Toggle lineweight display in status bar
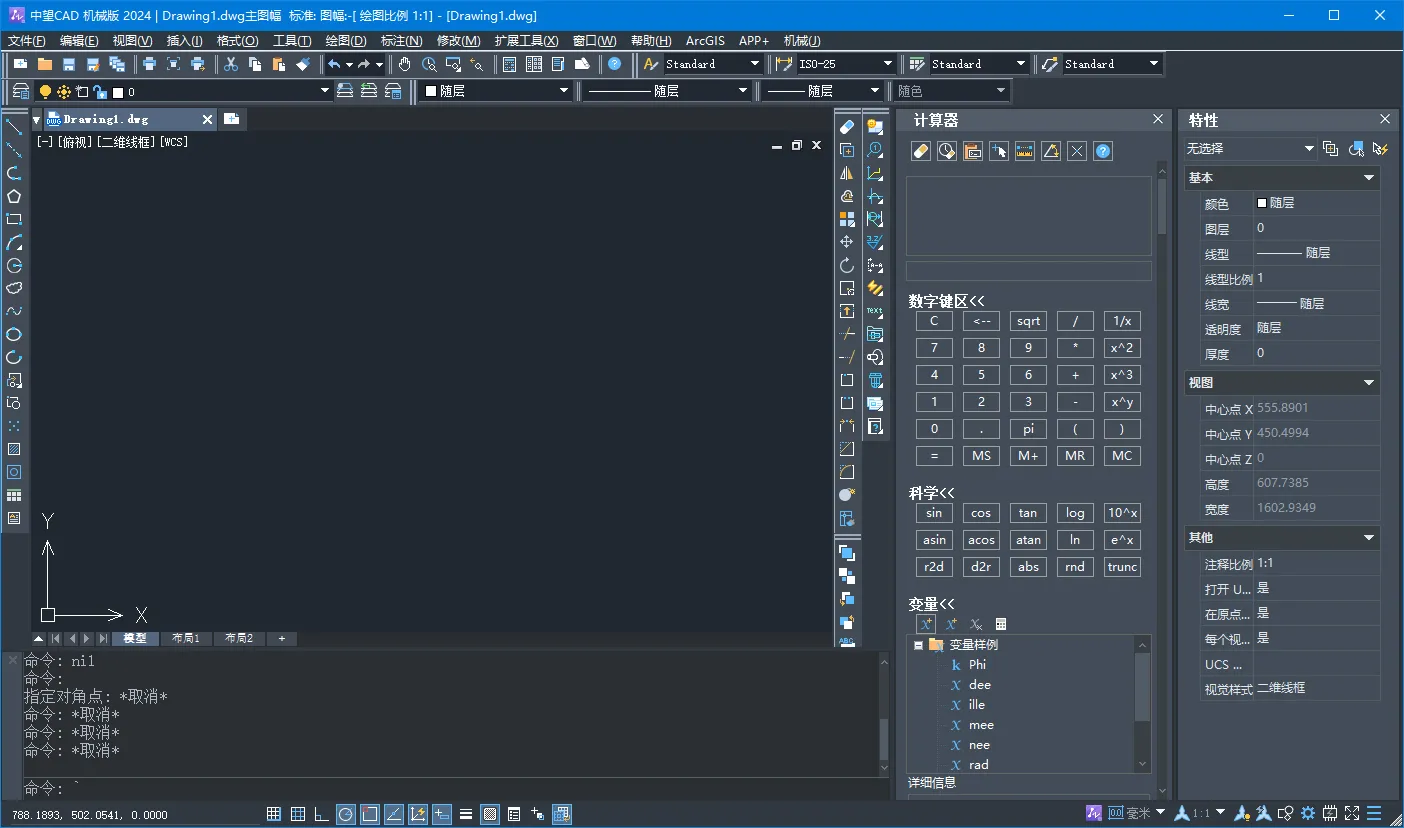 click(x=466, y=814)
